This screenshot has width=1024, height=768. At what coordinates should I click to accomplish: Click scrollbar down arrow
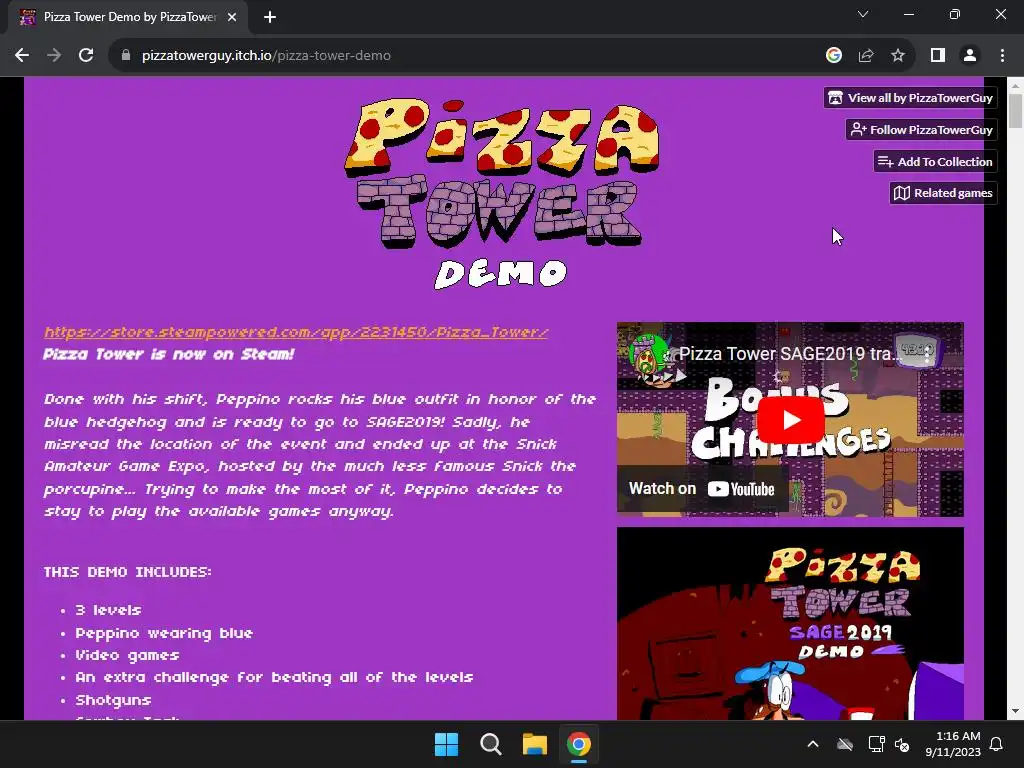[x=1015, y=711]
